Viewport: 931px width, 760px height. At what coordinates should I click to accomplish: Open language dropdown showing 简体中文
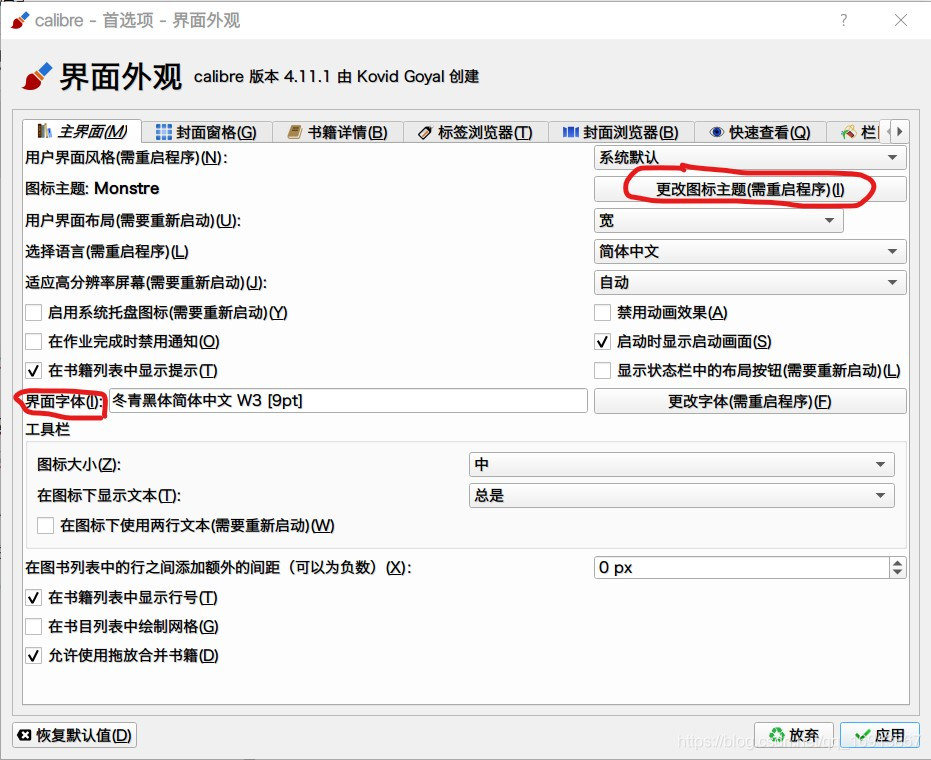[x=750, y=251]
